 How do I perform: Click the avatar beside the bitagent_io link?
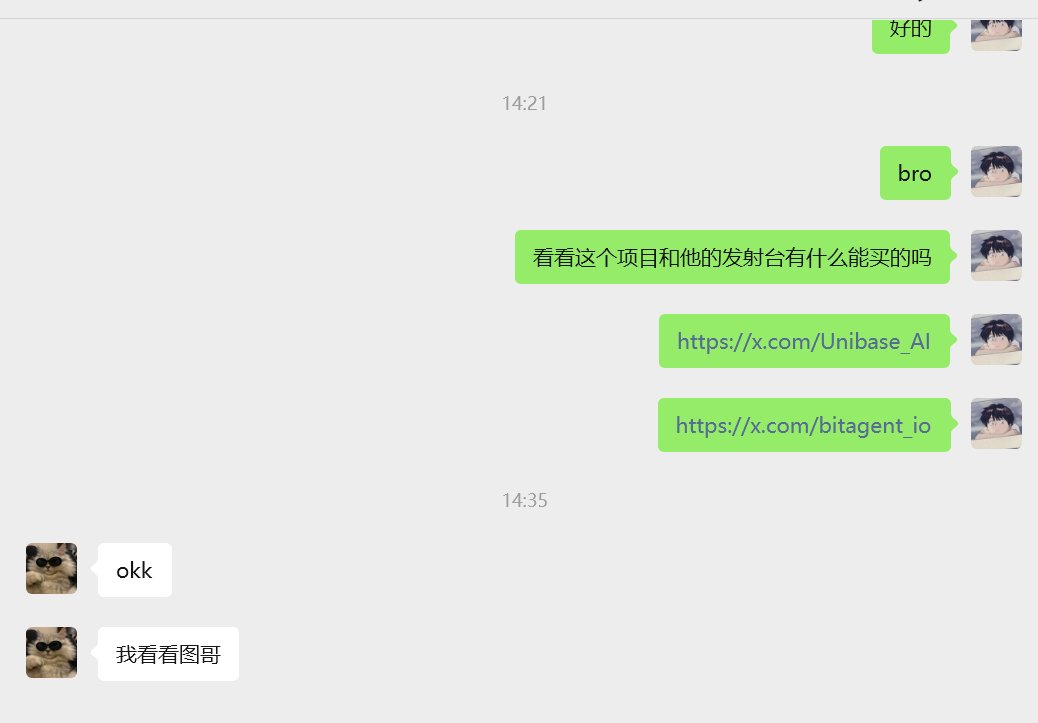(x=996, y=424)
